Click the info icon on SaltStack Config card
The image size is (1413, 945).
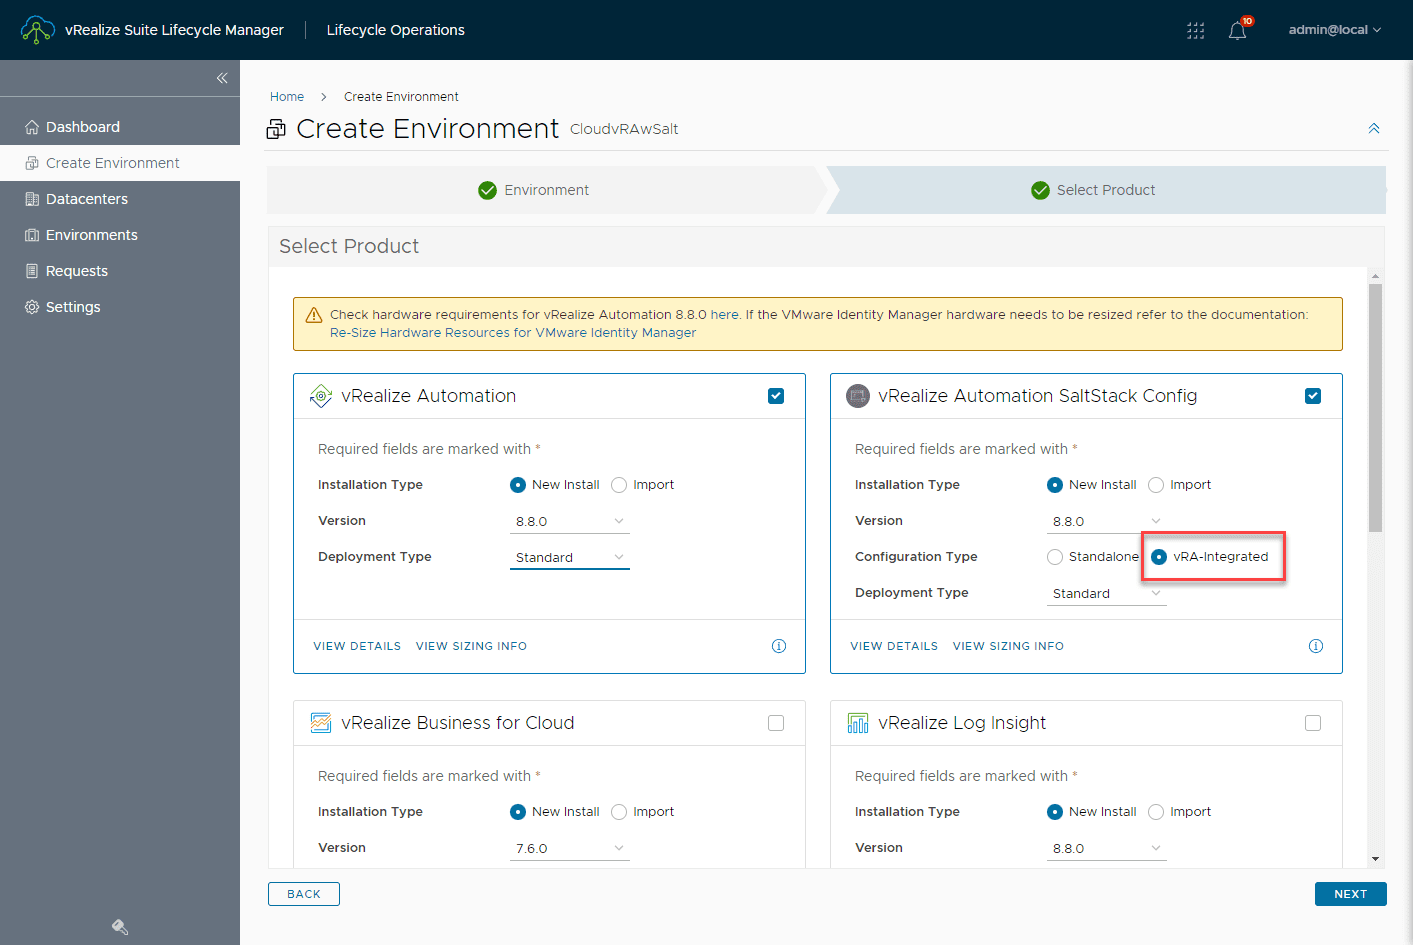[1316, 646]
